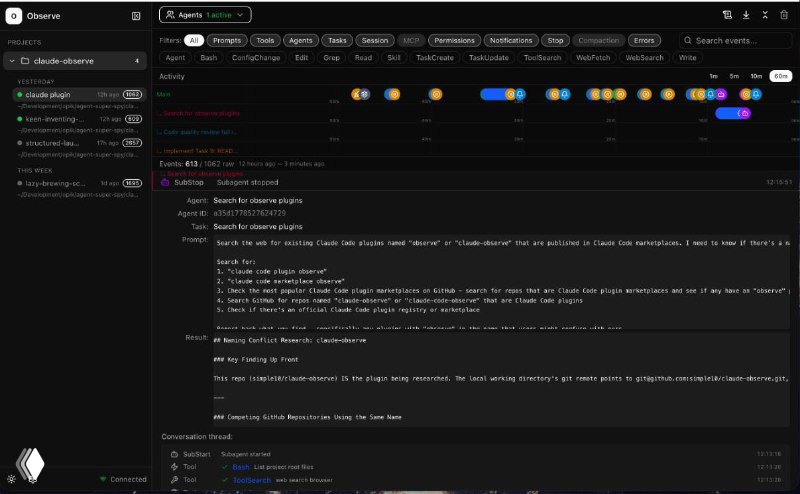This screenshot has height=494, width=800.
Task: Click the purple subagent icon on Main timeline
Action: pyautogui.click(x=720, y=94)
